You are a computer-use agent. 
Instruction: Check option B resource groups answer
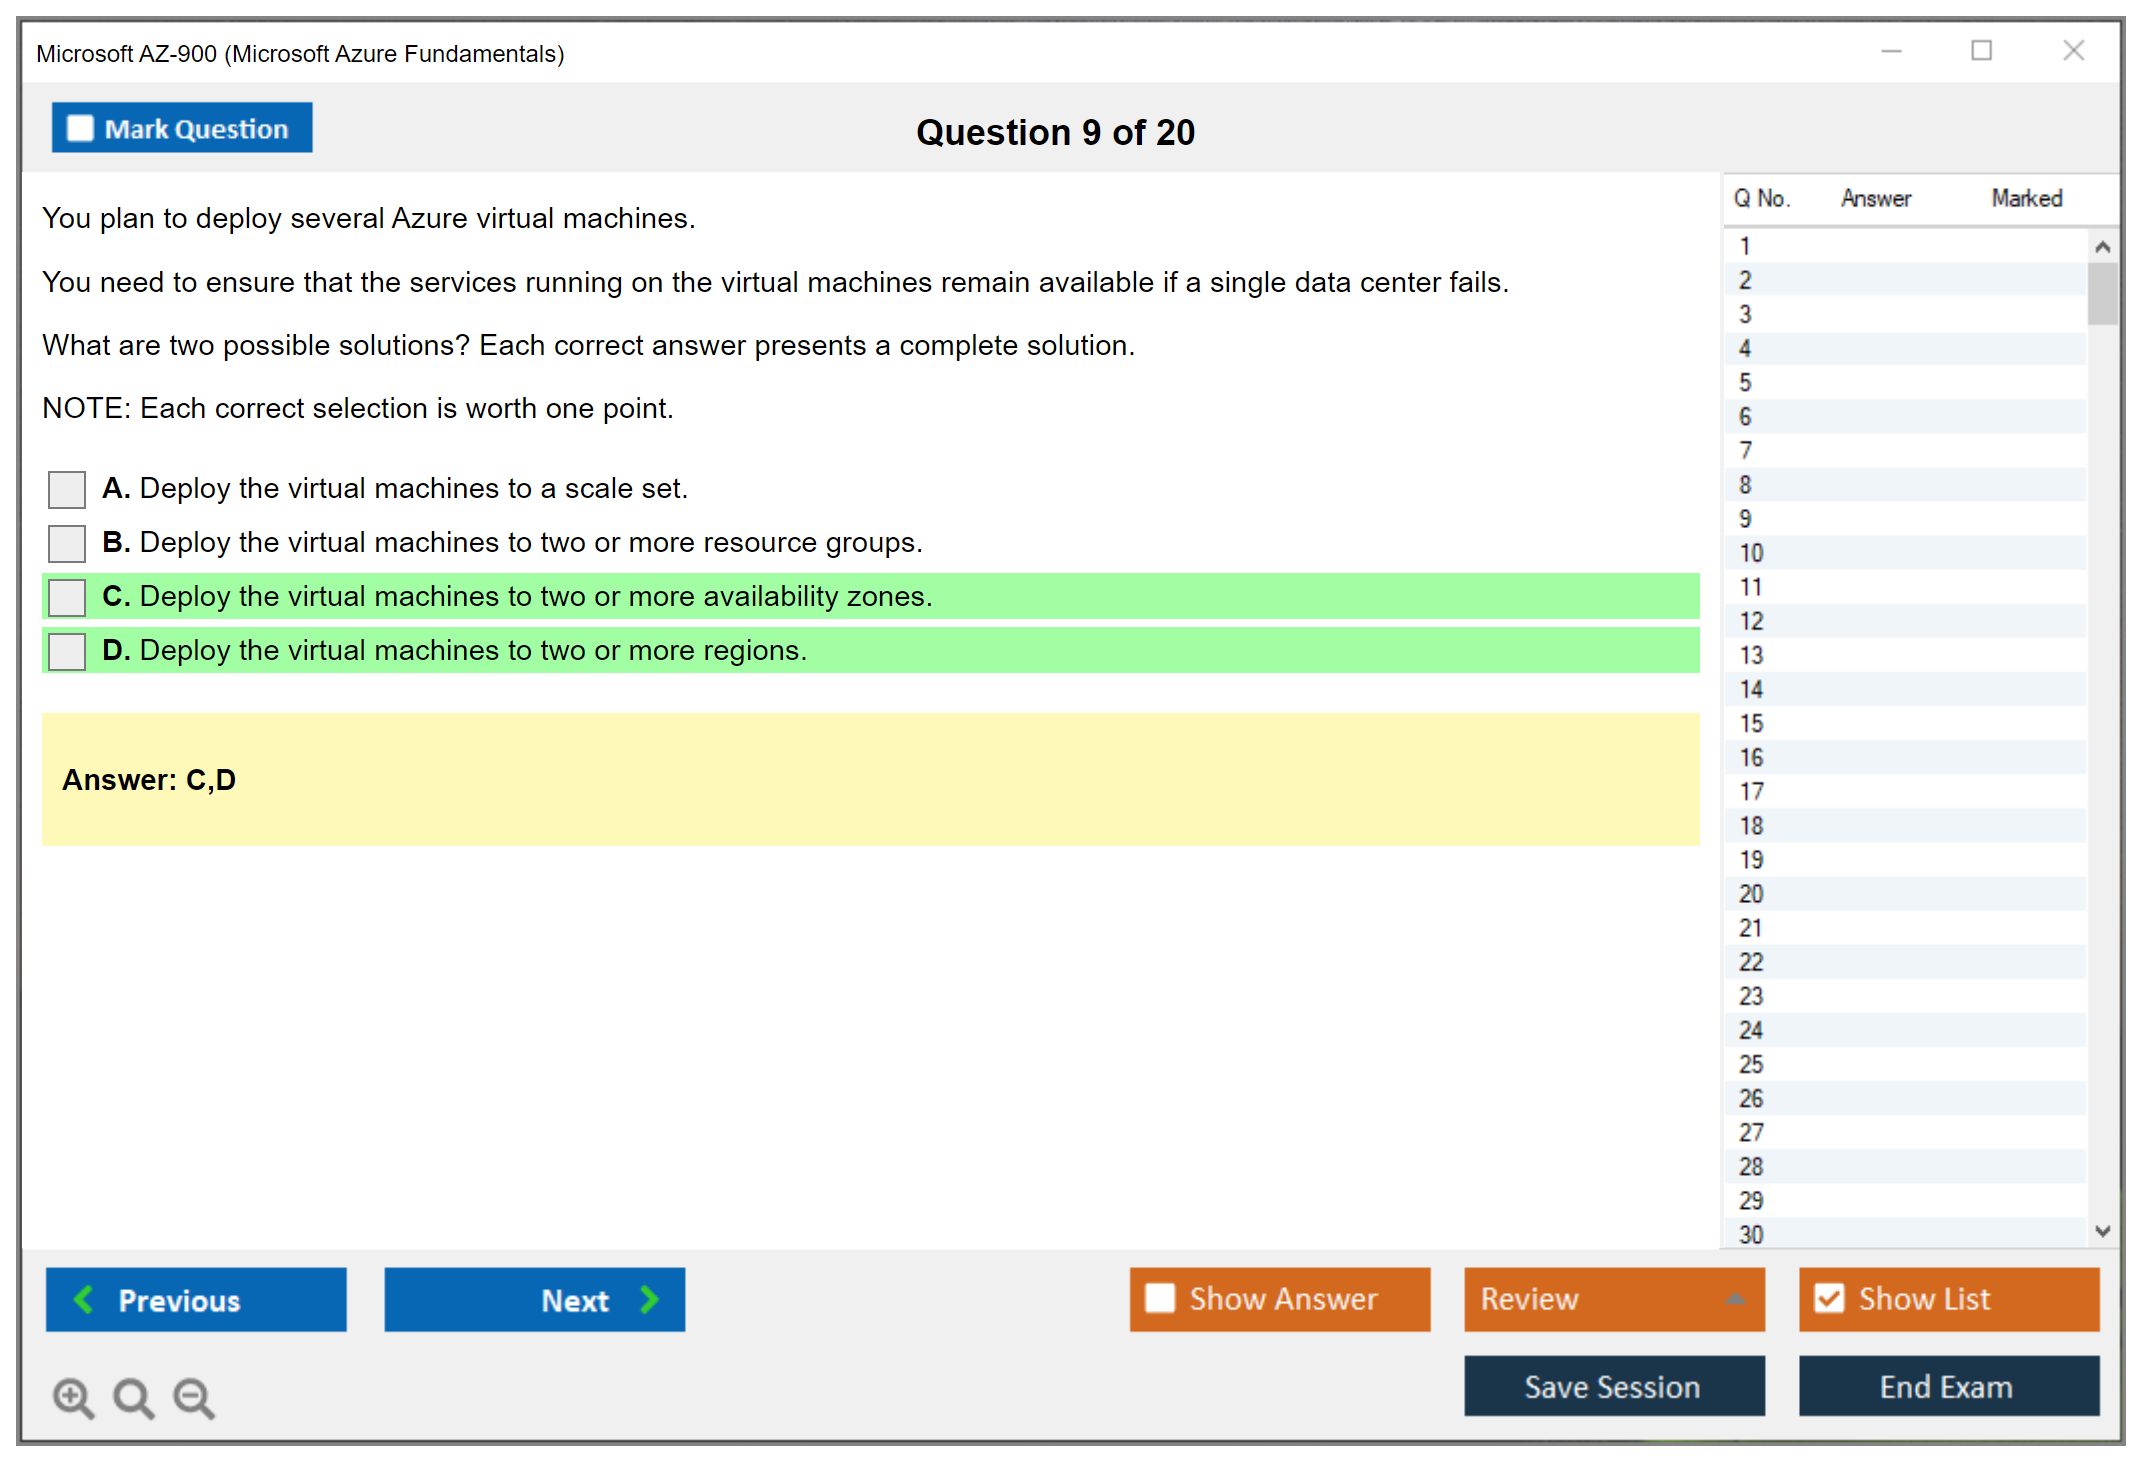(x=67, y=544)
